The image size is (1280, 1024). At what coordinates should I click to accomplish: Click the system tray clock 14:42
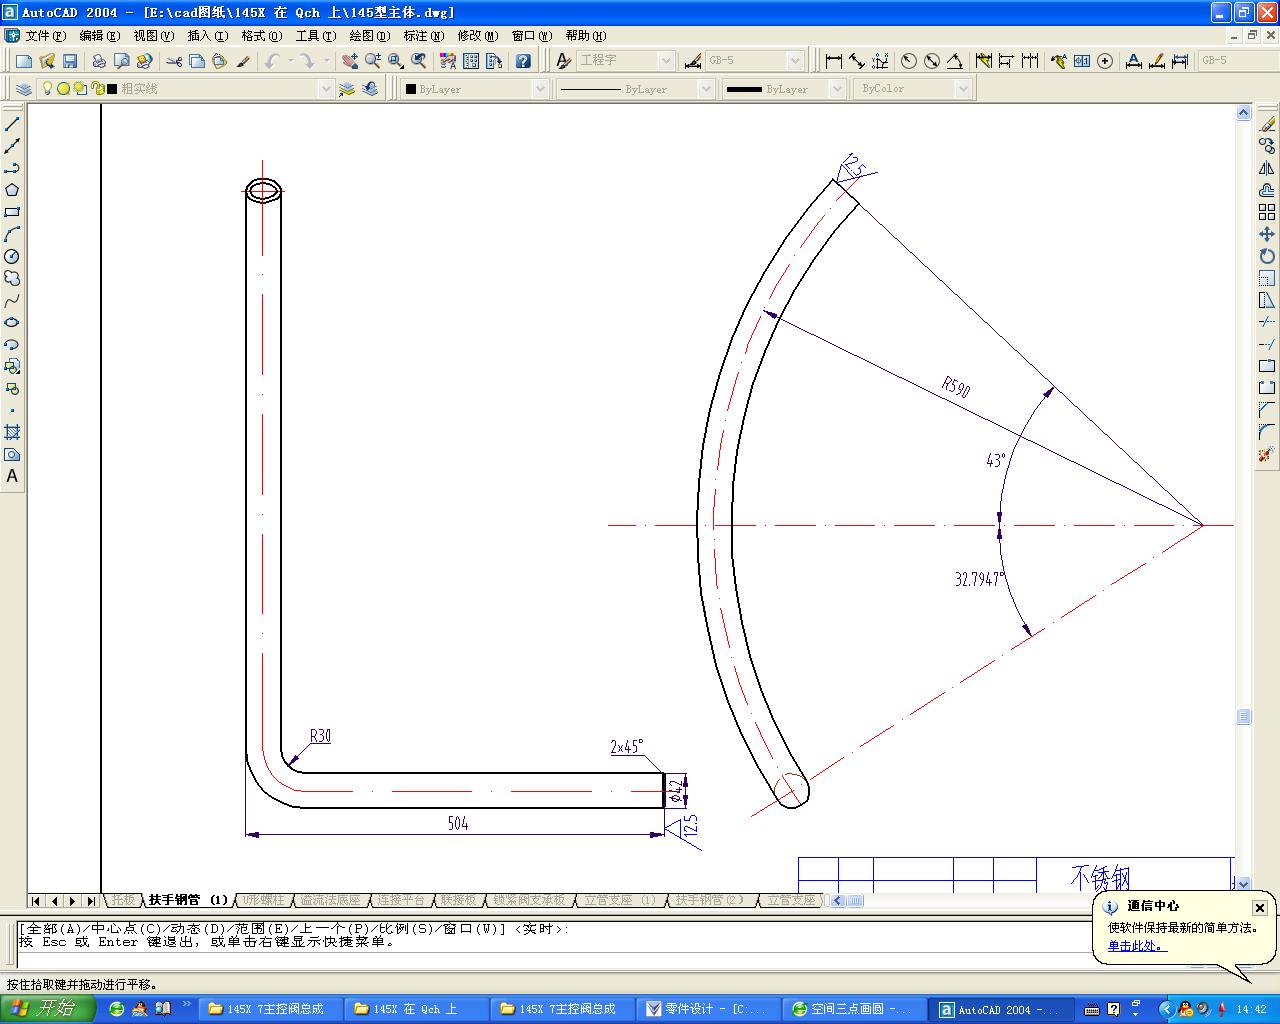(x=1252, y=1009)
